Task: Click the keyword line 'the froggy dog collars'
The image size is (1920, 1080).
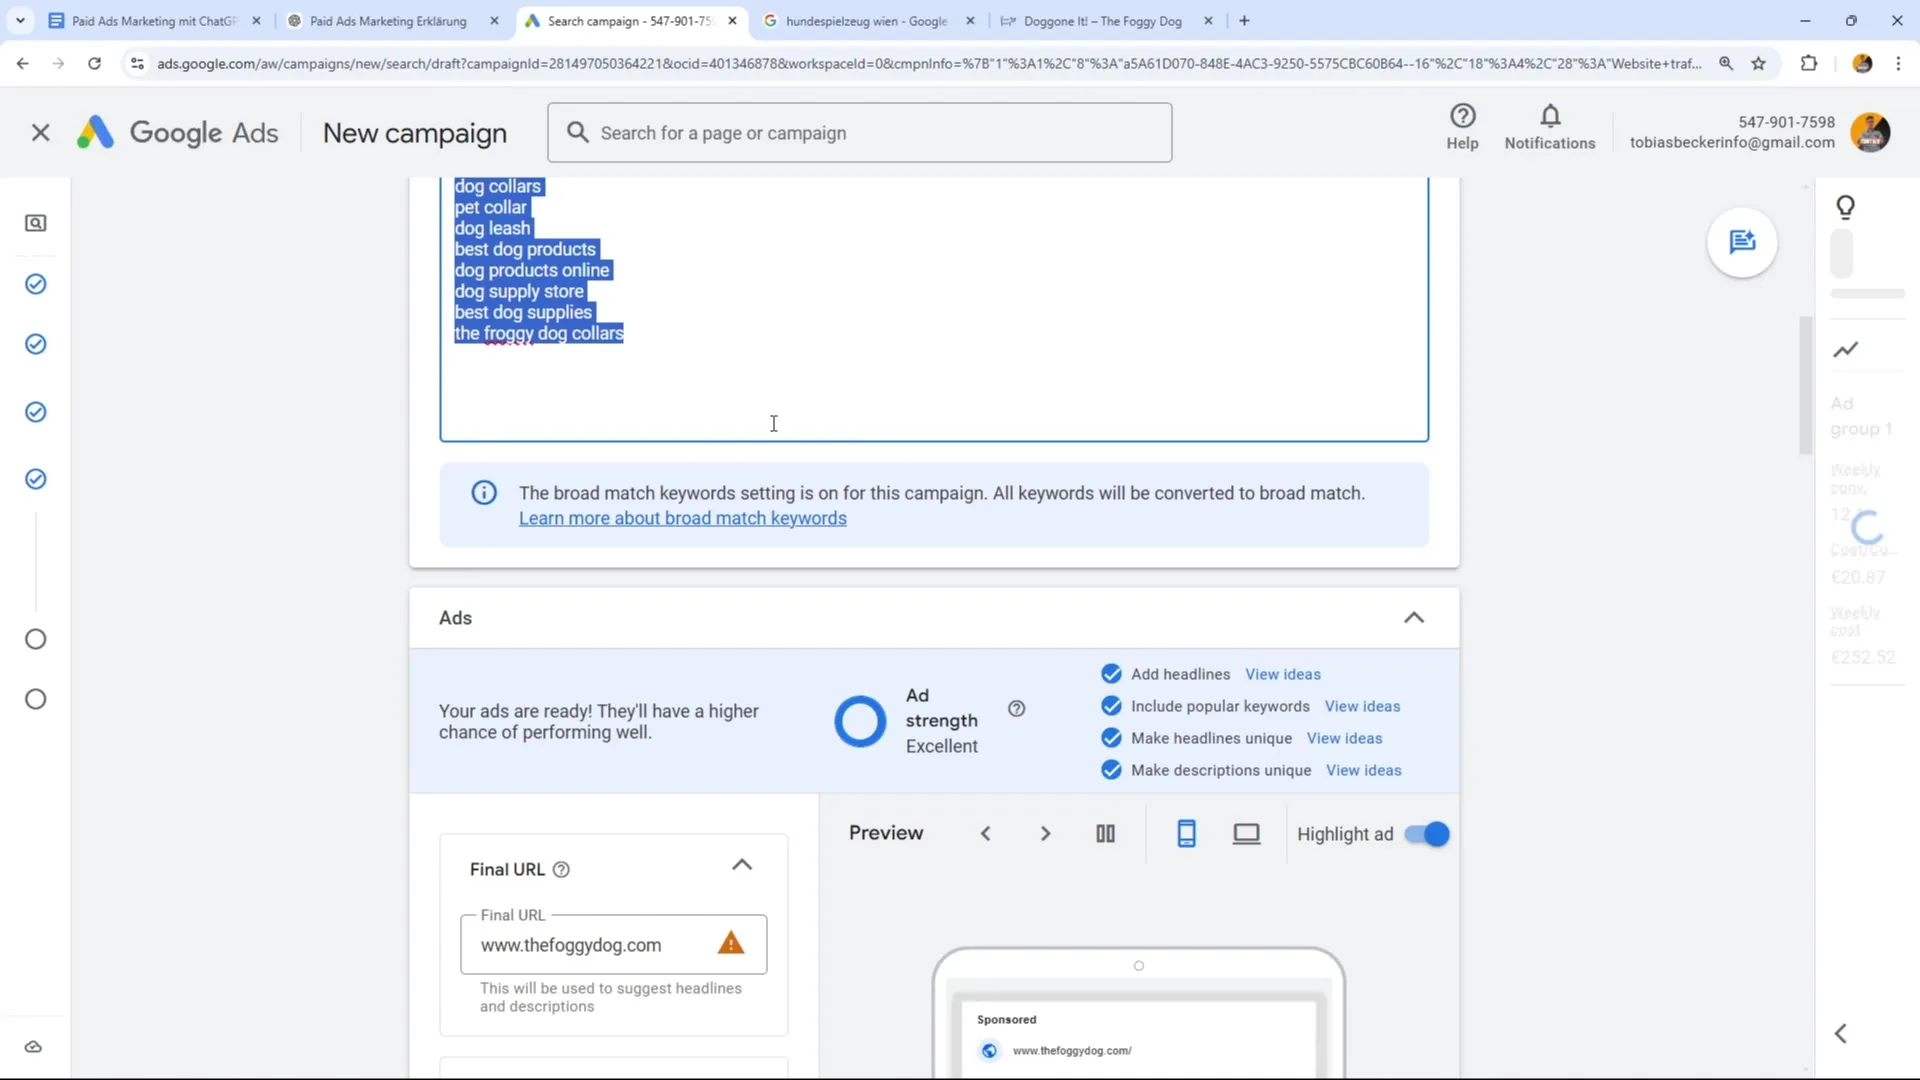Action: pos(539,333)
